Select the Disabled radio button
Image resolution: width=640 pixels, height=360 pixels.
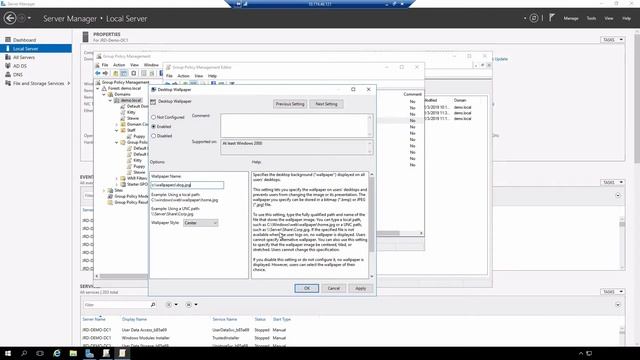click(154, 136)
